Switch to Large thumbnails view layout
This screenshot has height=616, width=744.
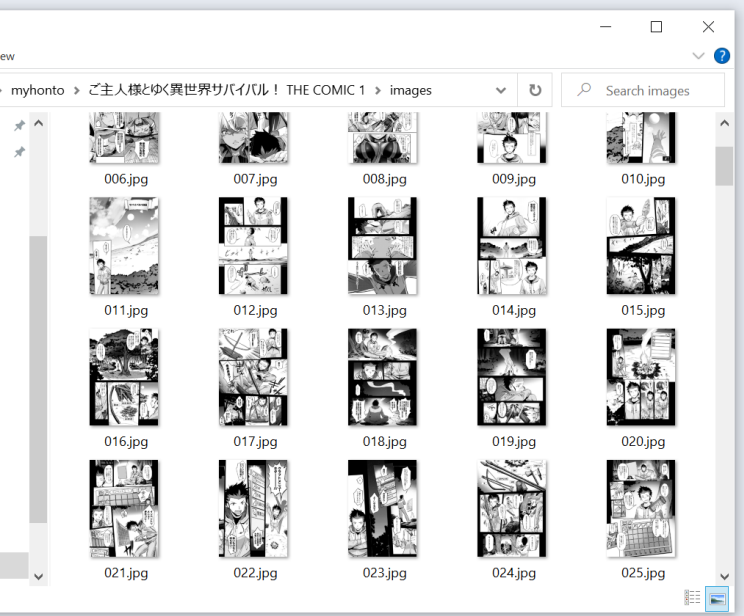pyautogui.click(x=716, y=598)
